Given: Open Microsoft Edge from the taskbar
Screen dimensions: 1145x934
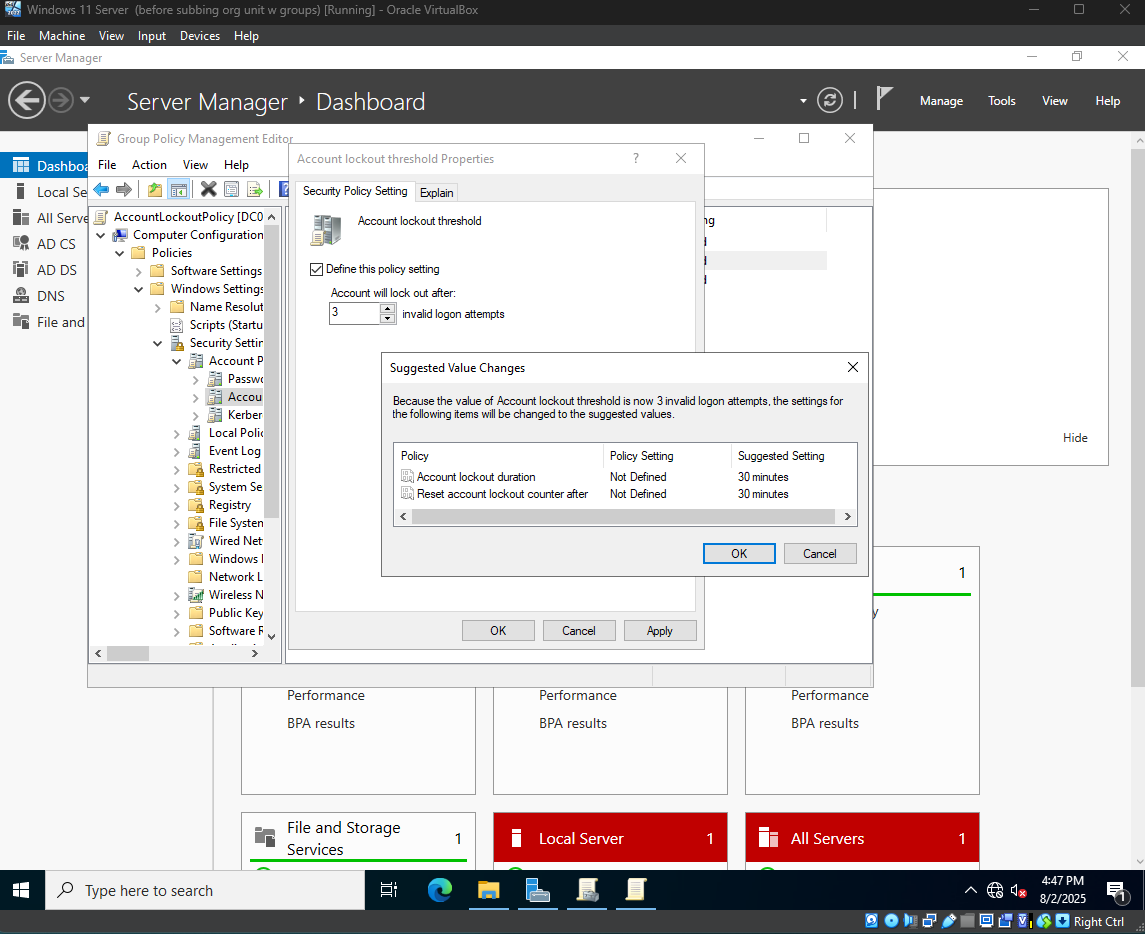Looking at the screenshot, I should point(440,890).
